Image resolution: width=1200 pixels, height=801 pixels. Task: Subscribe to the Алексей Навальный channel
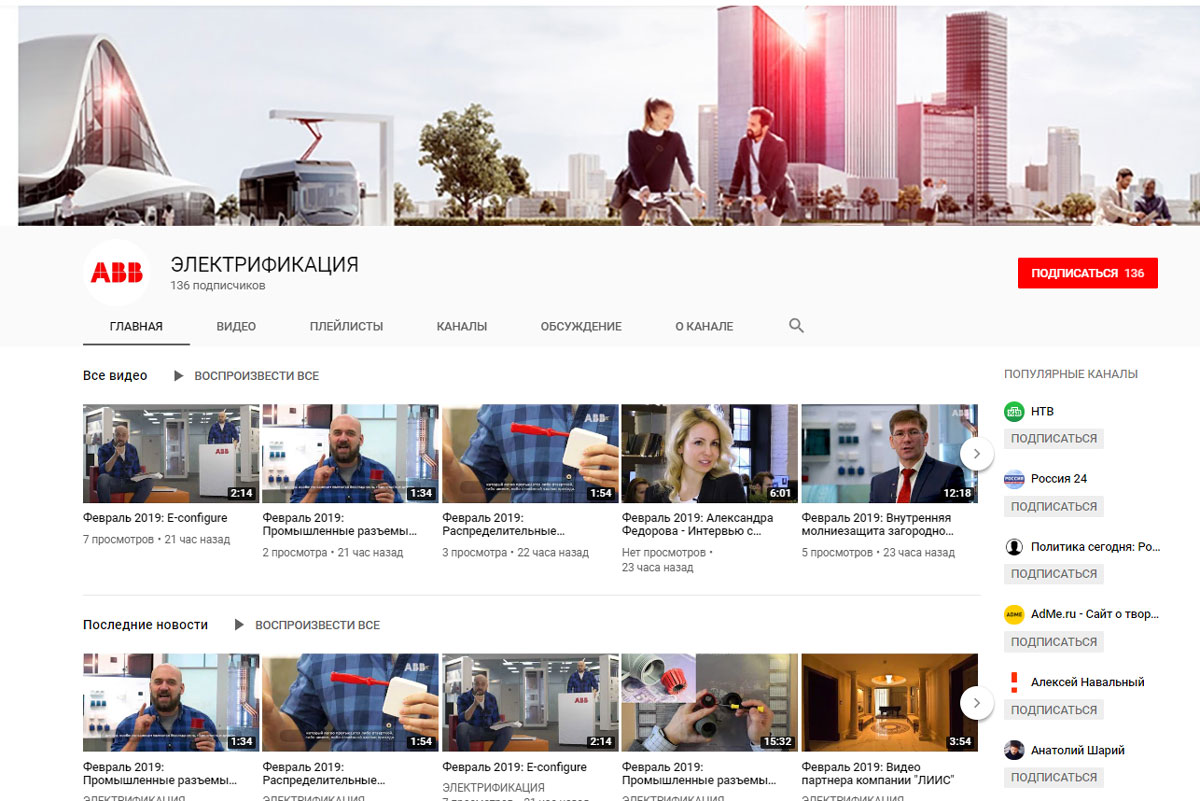coord(1053,710)
